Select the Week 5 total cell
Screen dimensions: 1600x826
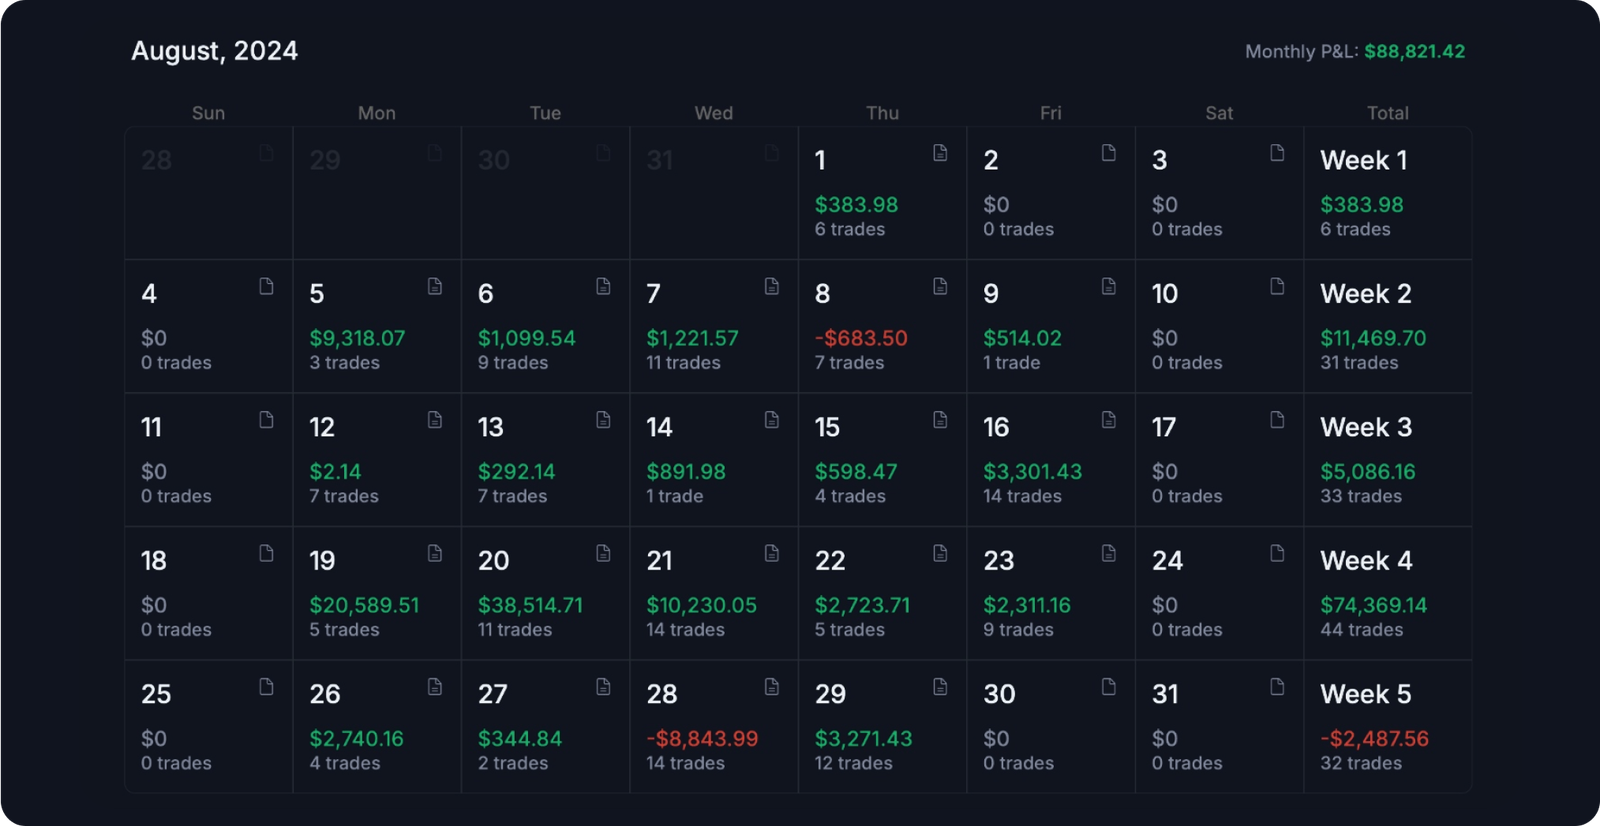tap(1387, 727)
